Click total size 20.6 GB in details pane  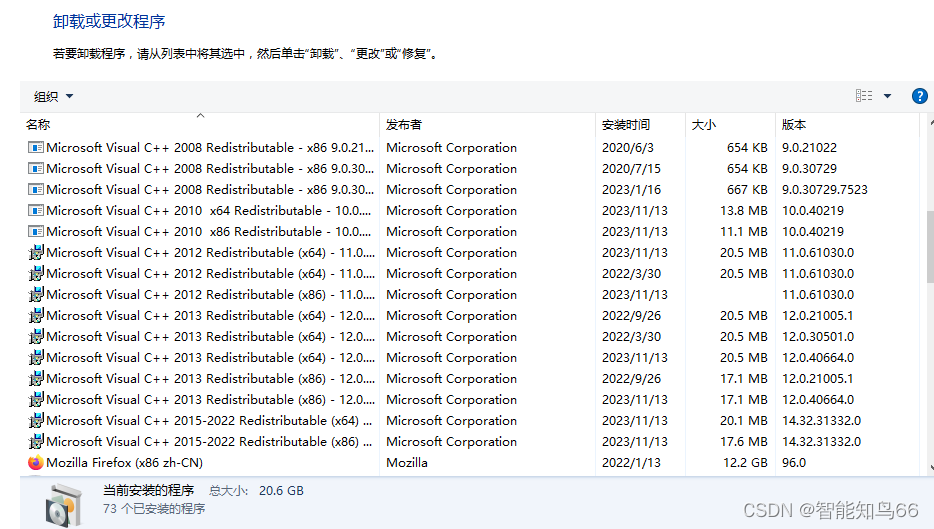pos(281,490)
